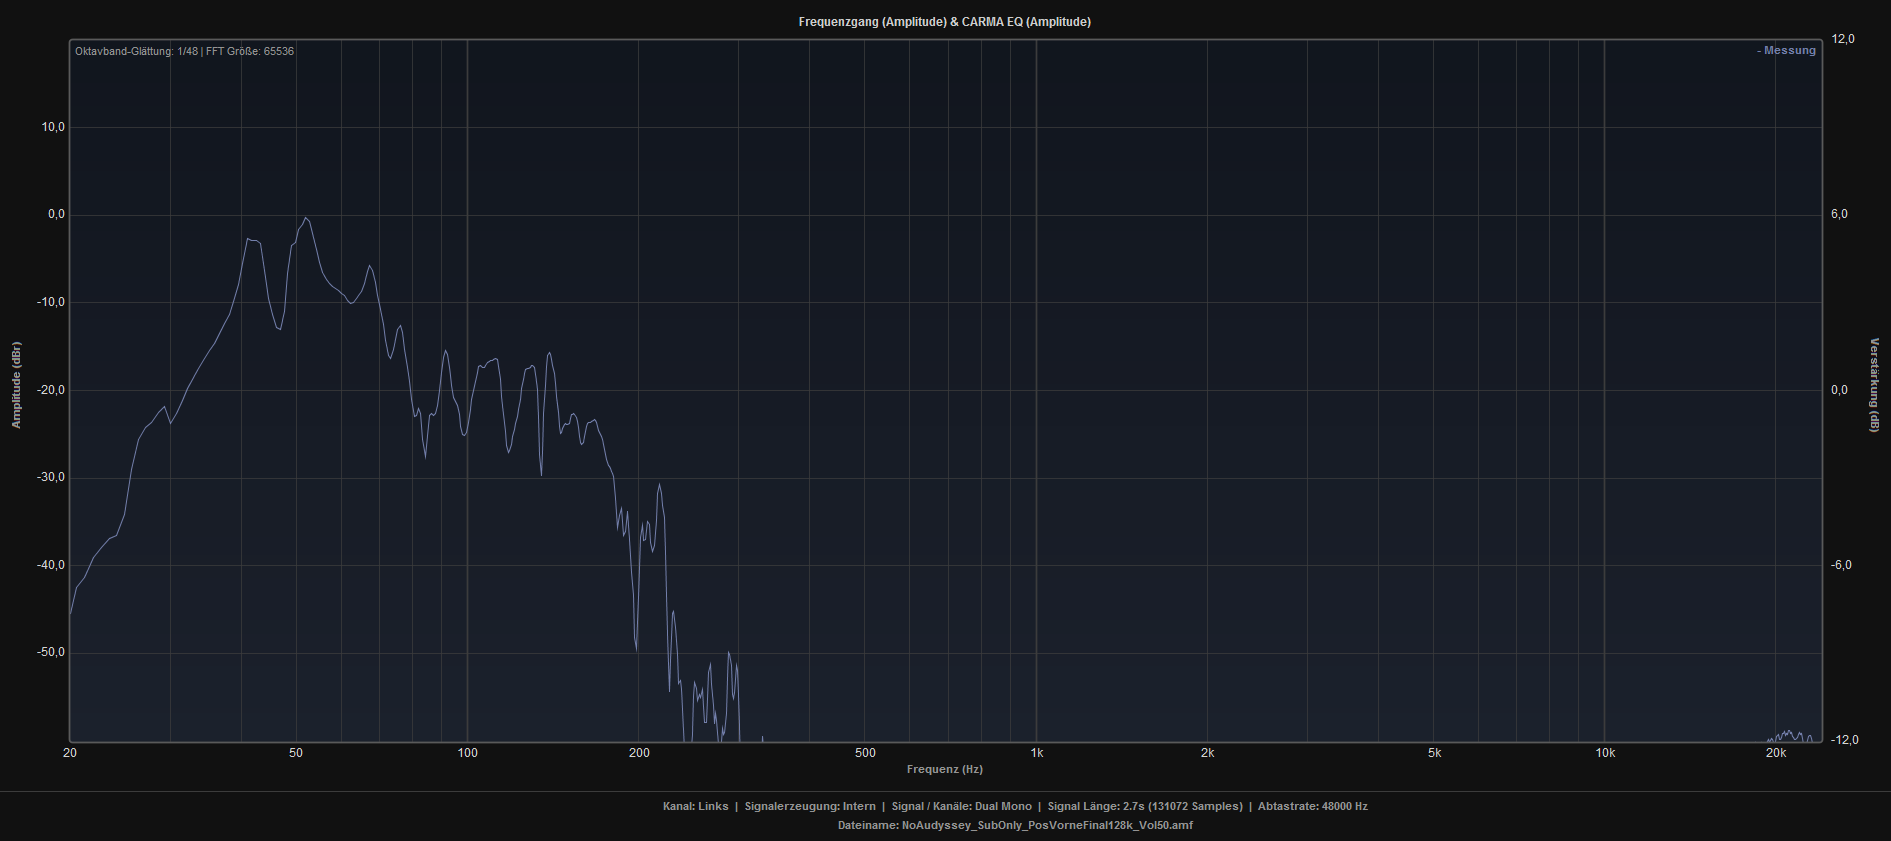Click the 1k tick label on frequency axis

pos(1037,753)
